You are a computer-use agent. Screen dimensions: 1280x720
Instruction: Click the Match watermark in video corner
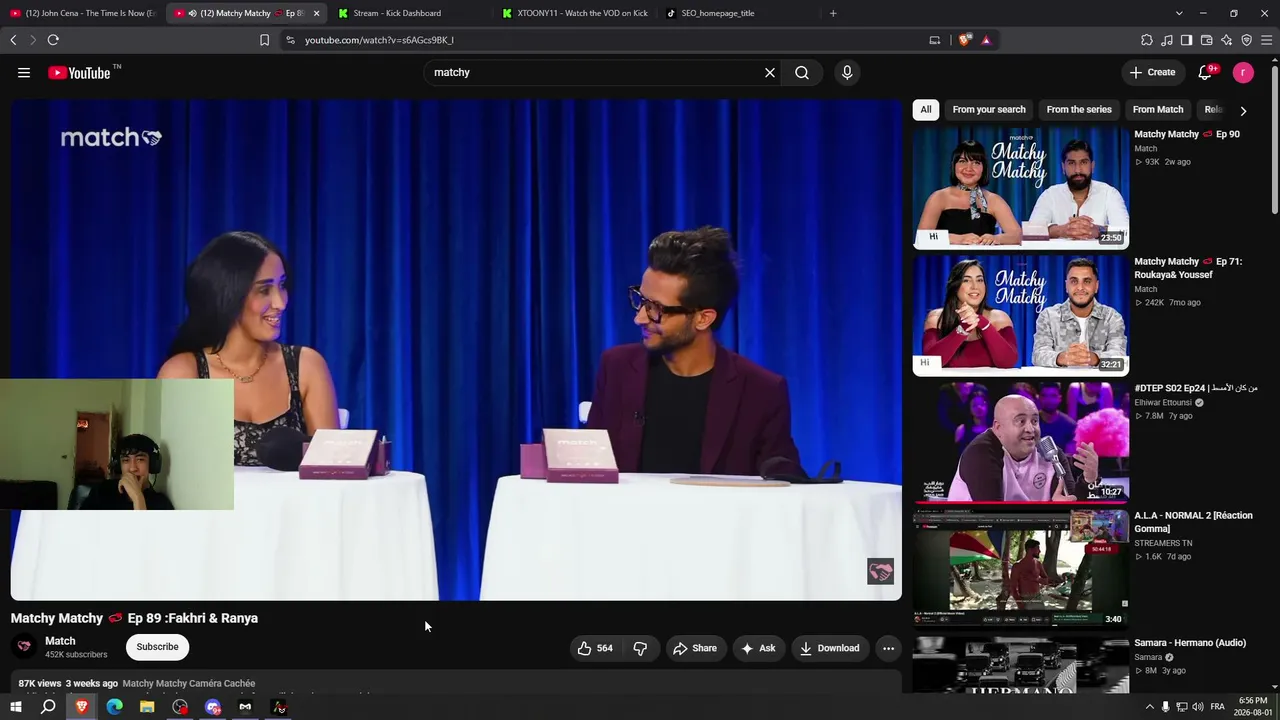880,571
